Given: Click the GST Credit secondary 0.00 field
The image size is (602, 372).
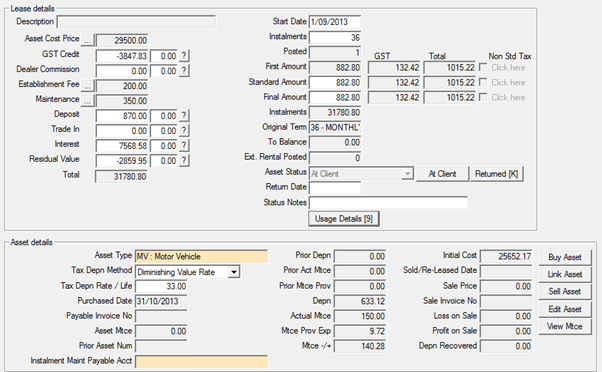Looking at the screenshot, I should (164, 56).
